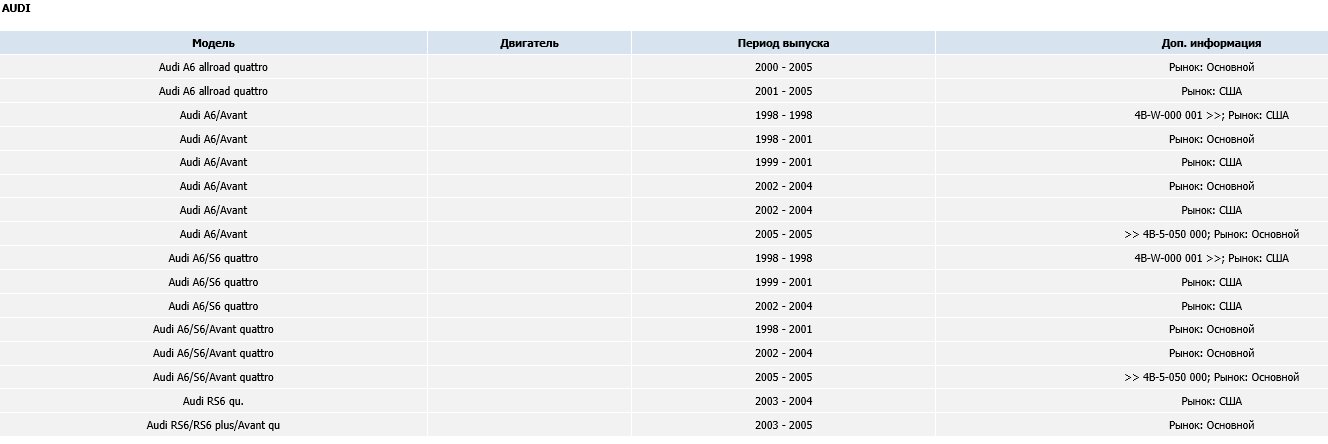Select Audi A6/Avant model in the 1998 - 1998 row
This screenshot has width=1328, height=444.
pyautogui.click(x=213, y=115)
